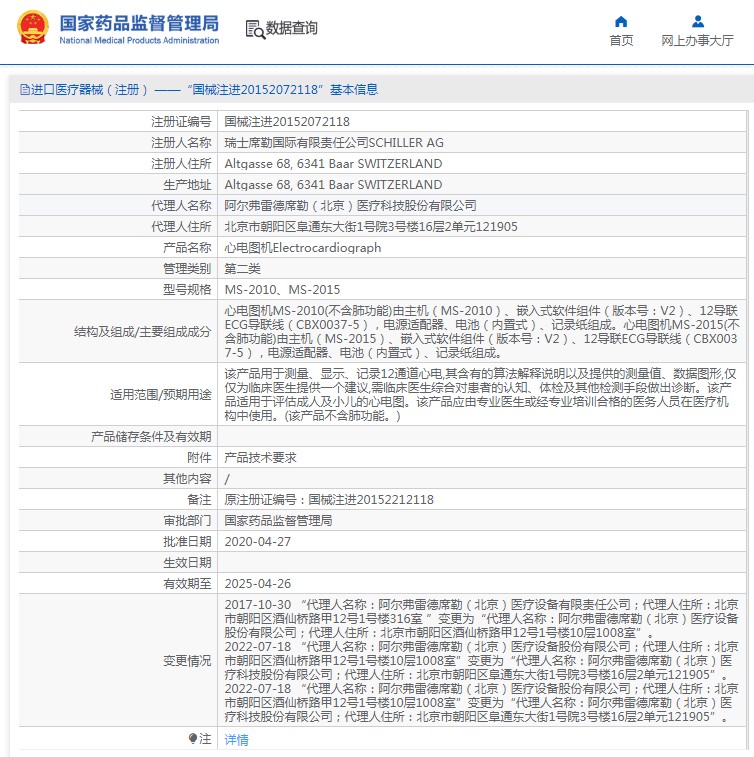
Task: Click 生产地址 row label
Action: (x=187, y=184)
